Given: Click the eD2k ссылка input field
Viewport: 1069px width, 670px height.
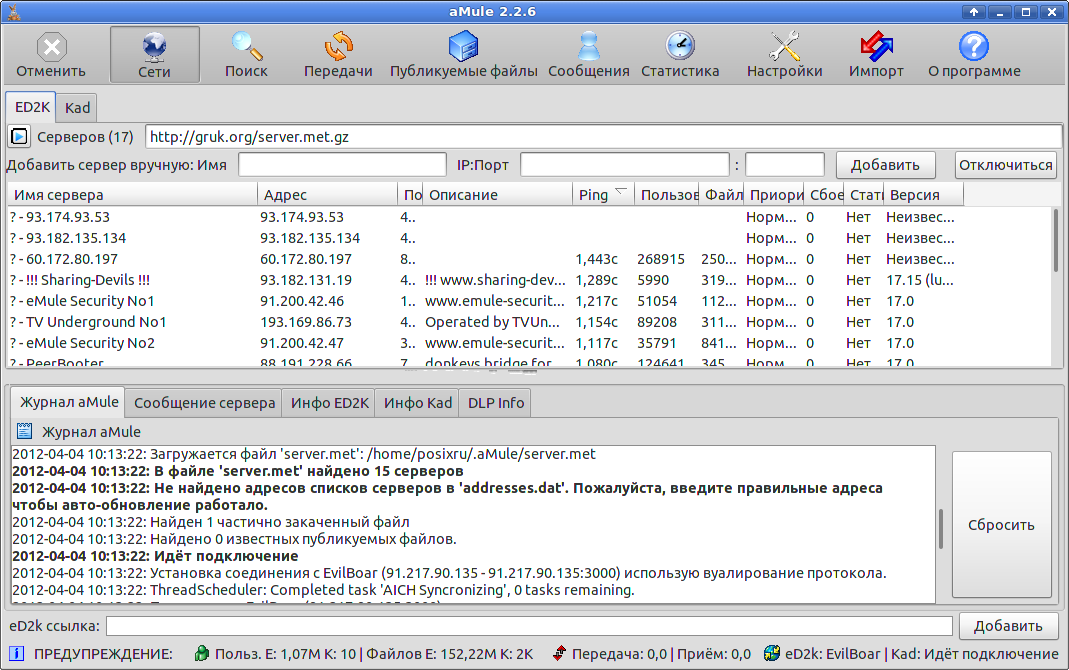Looking at the screenshot, I should pyautogui.click(x=529, y=626).
